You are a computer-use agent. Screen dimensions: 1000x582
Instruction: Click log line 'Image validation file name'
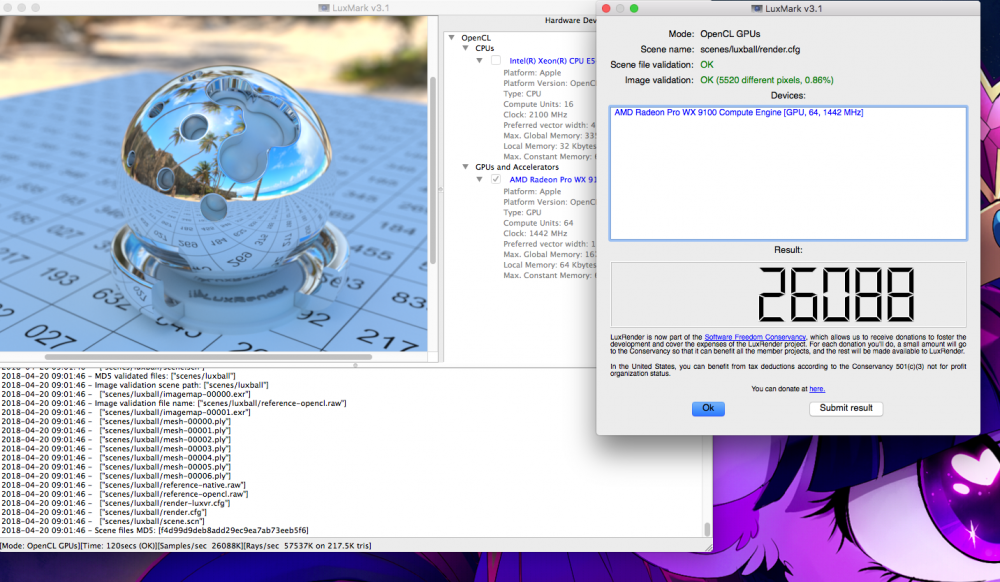pos(173,404)
